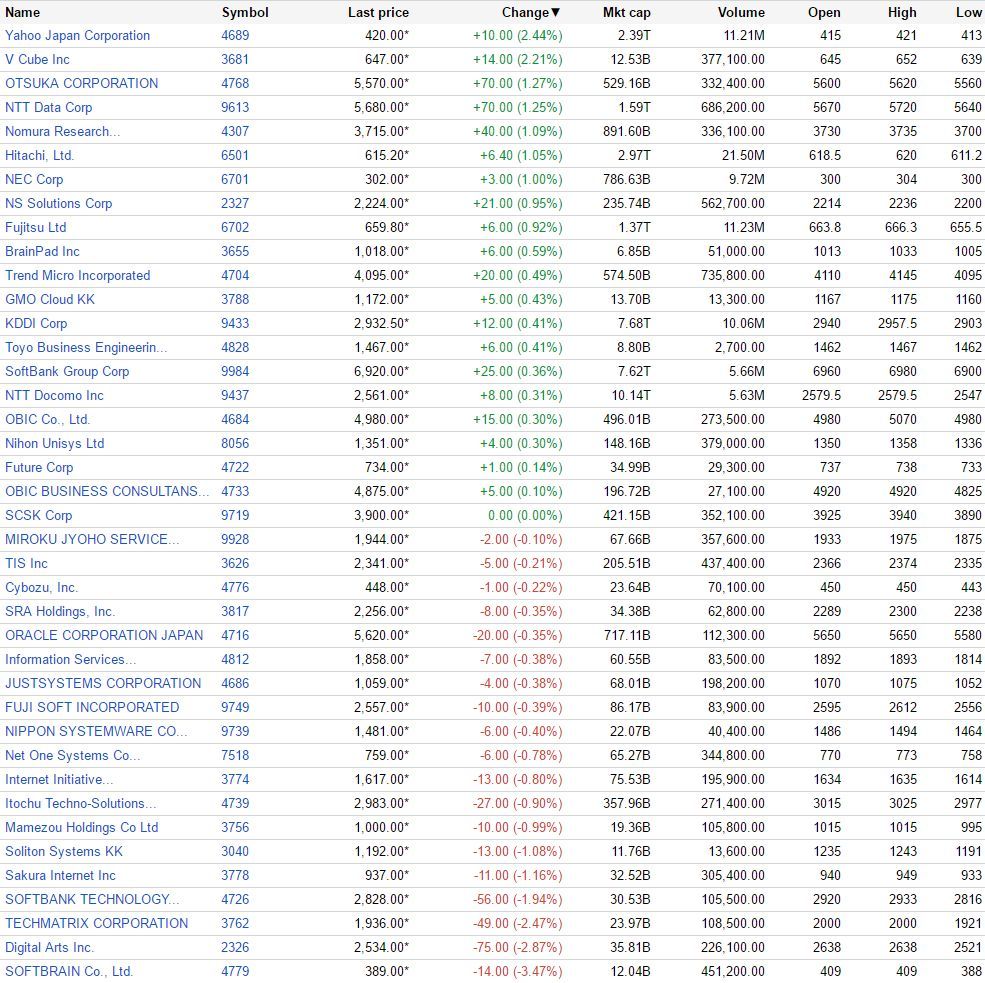Click symbol 6501 link
985x983 pixels.
coord(235,156)
